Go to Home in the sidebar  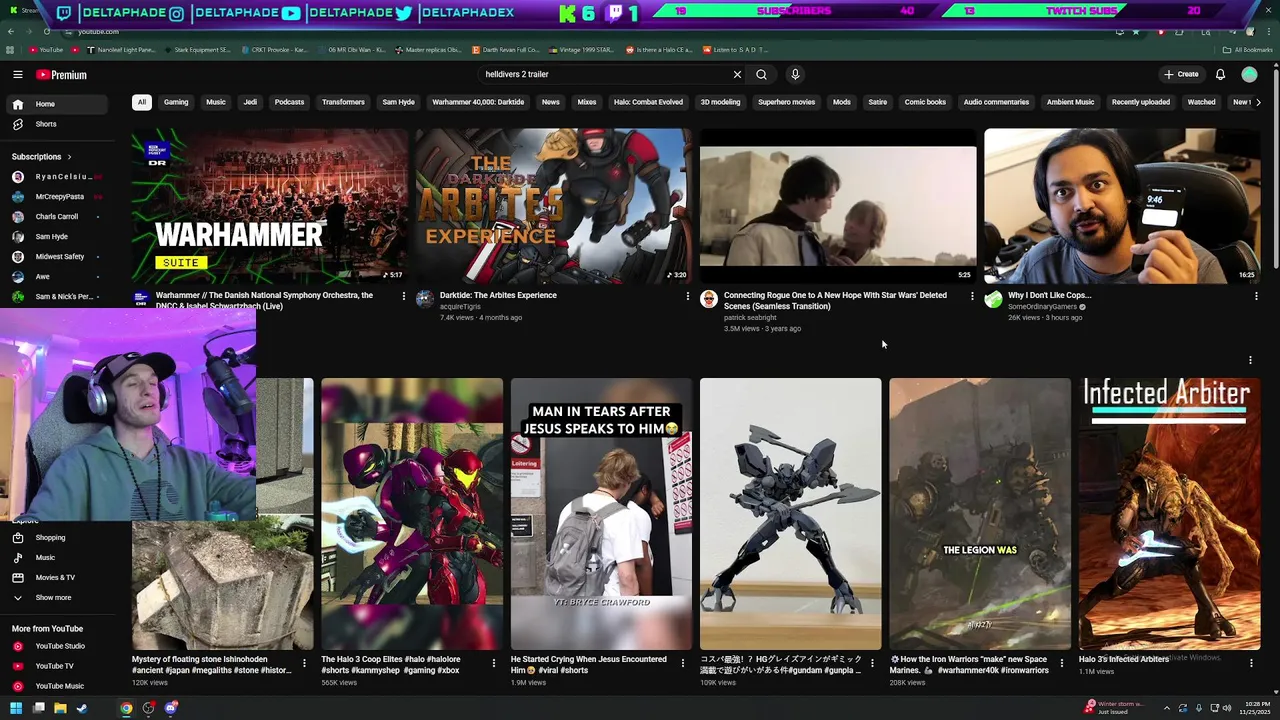pos(56,104)
